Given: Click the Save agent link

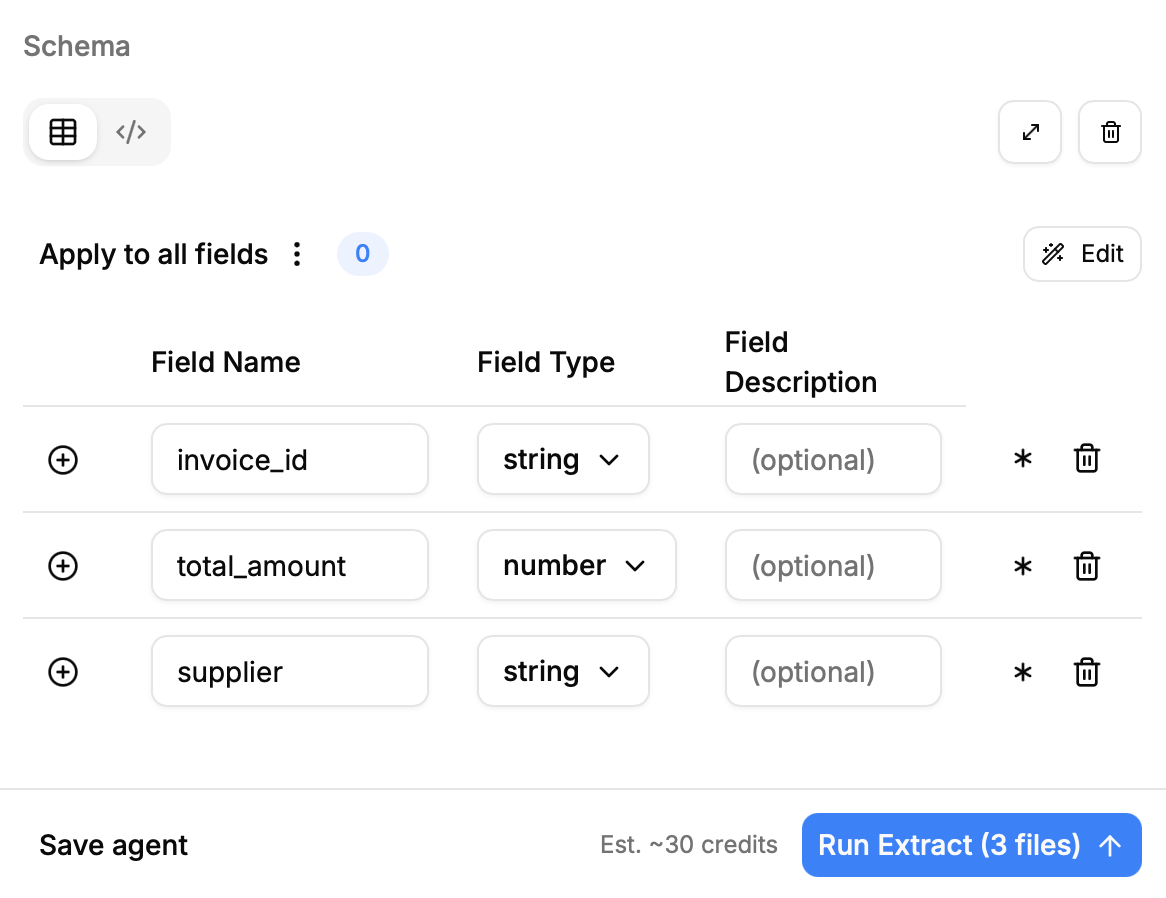Looking at the screenshot, I should [x=114, y=845].
